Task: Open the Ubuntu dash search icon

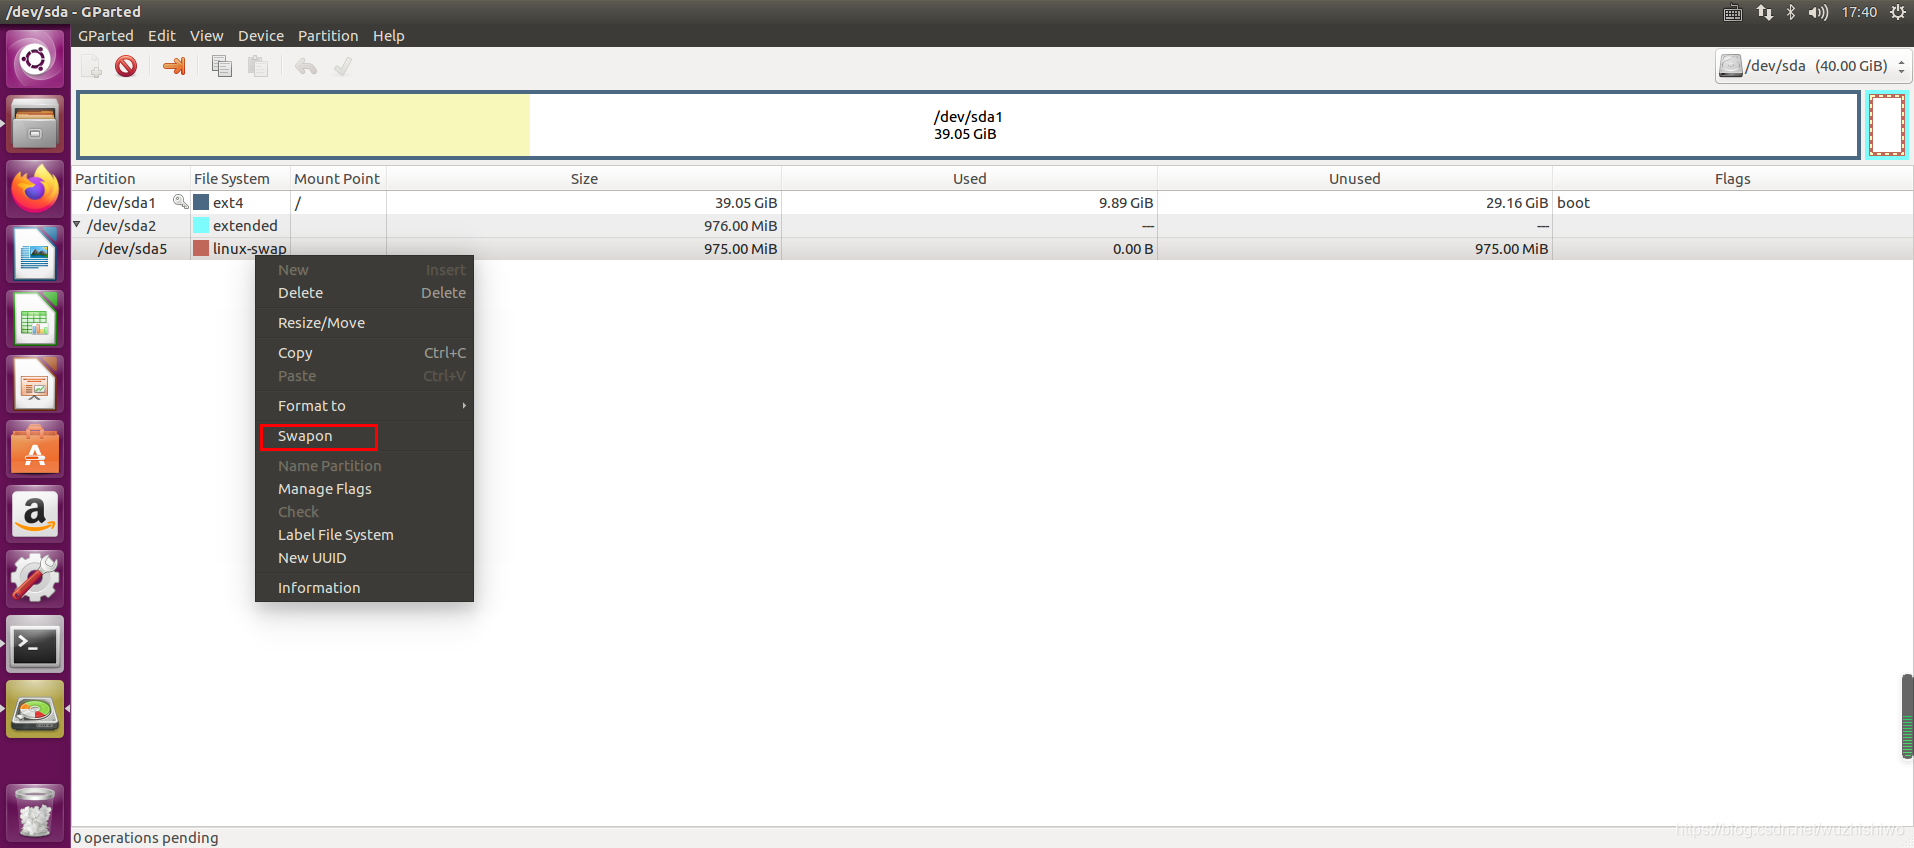Action: pos(35,59)
